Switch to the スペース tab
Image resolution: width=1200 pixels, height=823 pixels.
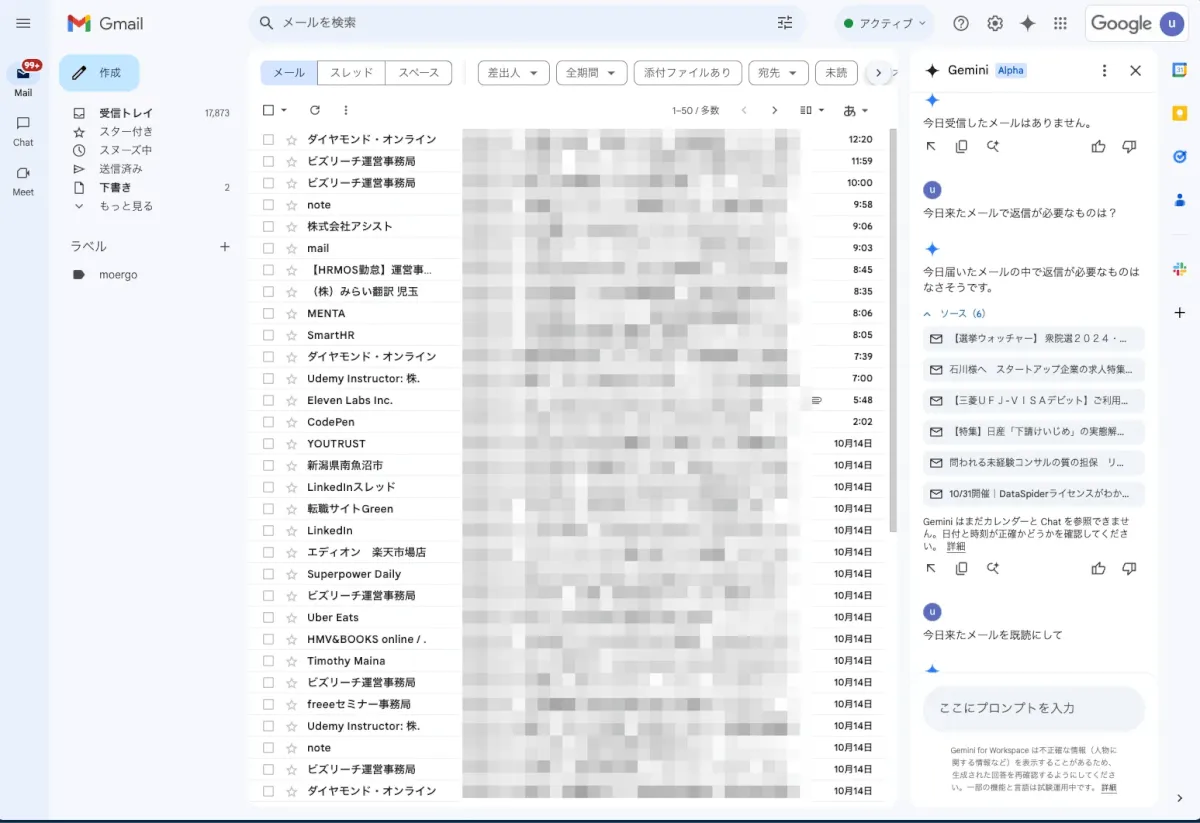(x=418, y=73)
